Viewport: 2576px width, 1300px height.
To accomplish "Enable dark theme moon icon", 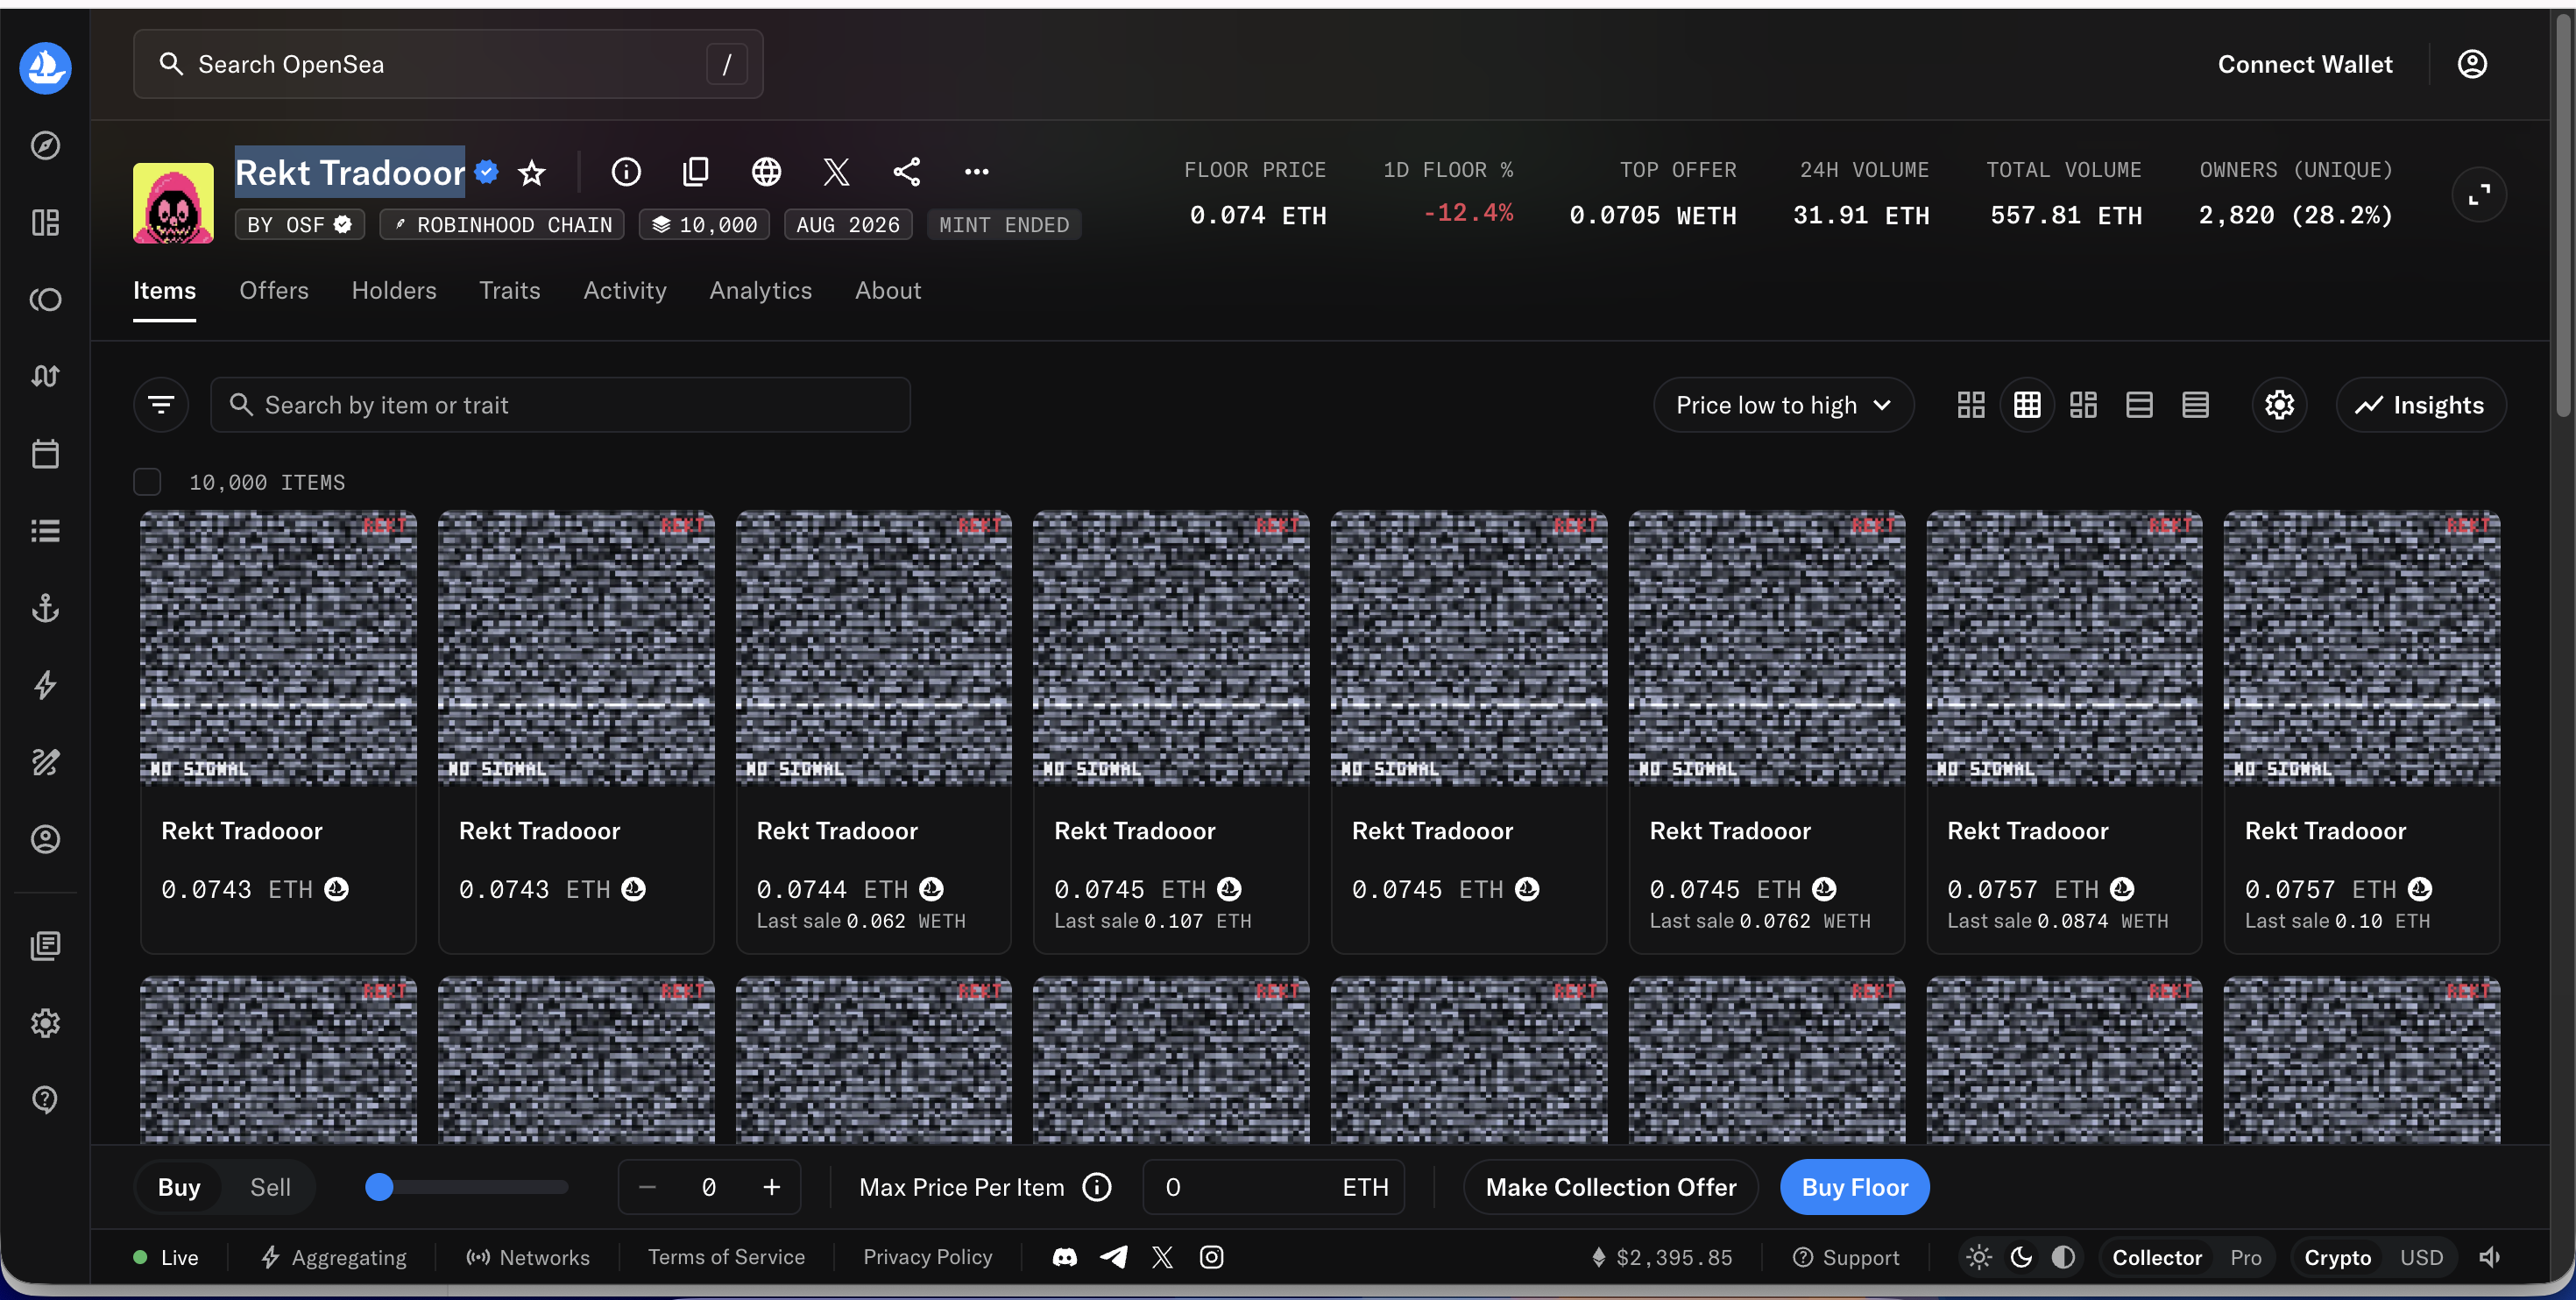I will click(2021, 1257).
